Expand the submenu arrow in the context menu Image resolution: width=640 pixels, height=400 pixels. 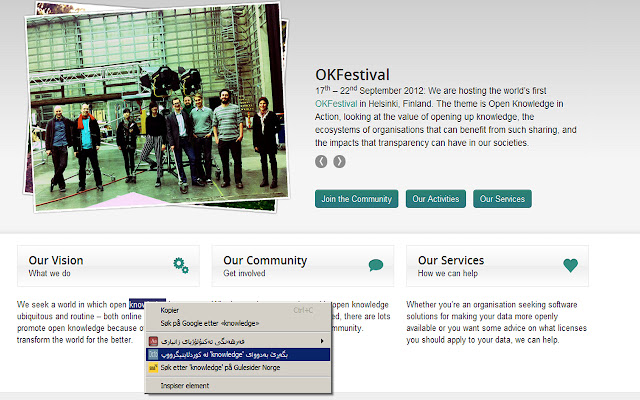point(322,341)
